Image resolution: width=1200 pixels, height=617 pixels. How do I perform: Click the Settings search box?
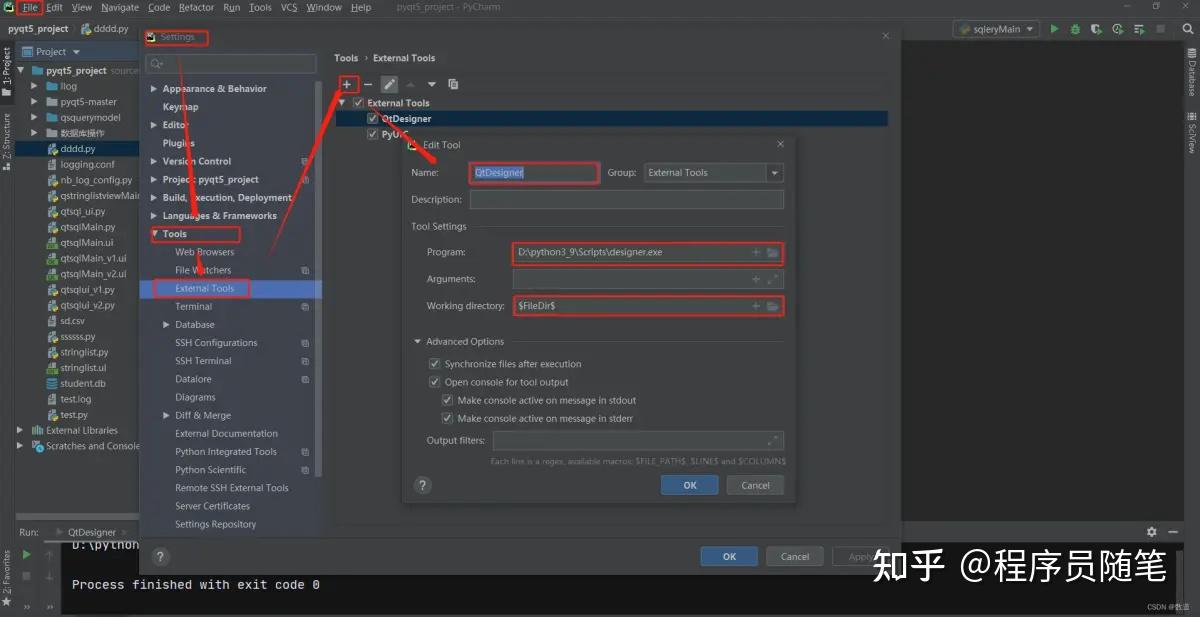click(x=230, y=64)
